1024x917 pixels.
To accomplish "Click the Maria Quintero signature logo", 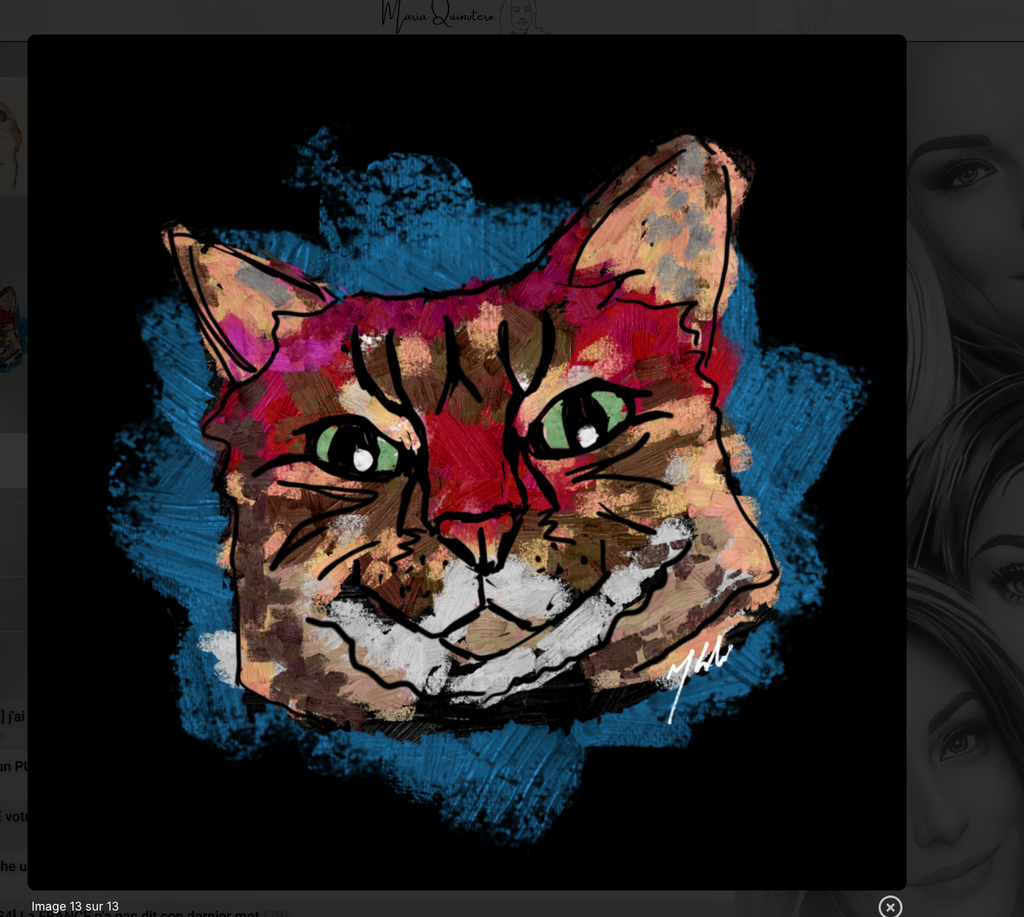I will click(438, 16).
